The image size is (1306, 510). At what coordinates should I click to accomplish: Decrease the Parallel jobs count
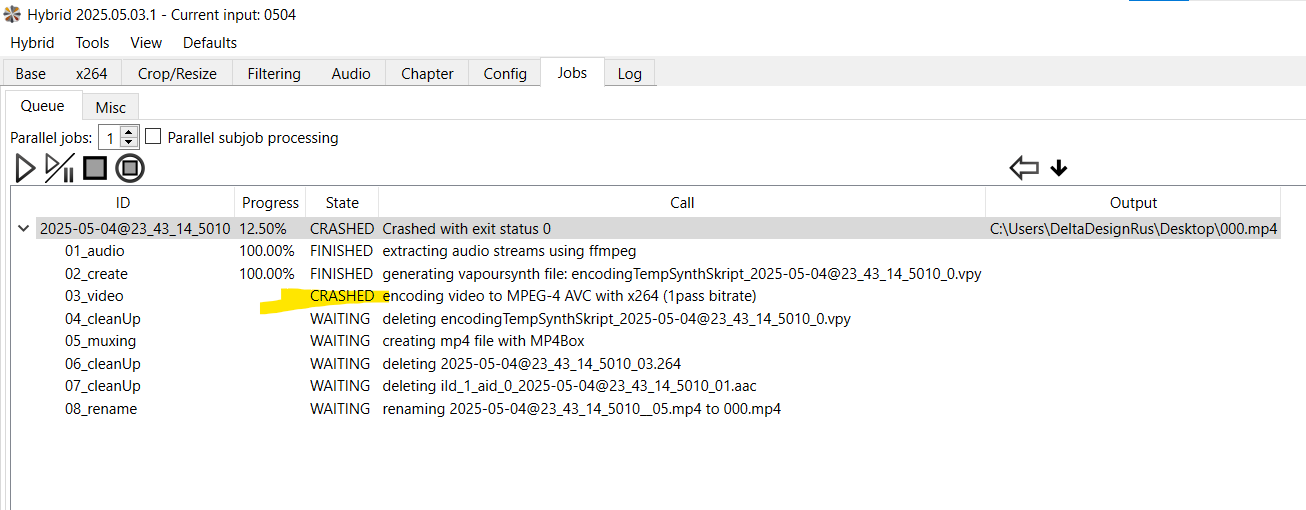coord(129,143)
